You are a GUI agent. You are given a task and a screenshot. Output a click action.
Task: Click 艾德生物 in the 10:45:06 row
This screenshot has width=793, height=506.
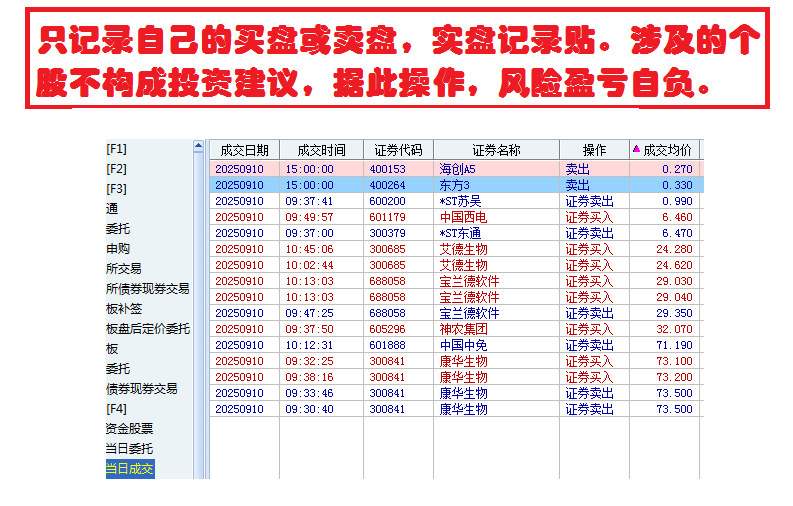coord(463,249)
